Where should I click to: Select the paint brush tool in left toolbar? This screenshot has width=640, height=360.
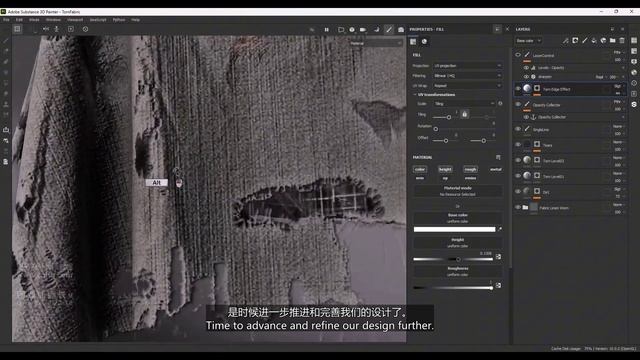pyautogui.click(x=6, y=41)
